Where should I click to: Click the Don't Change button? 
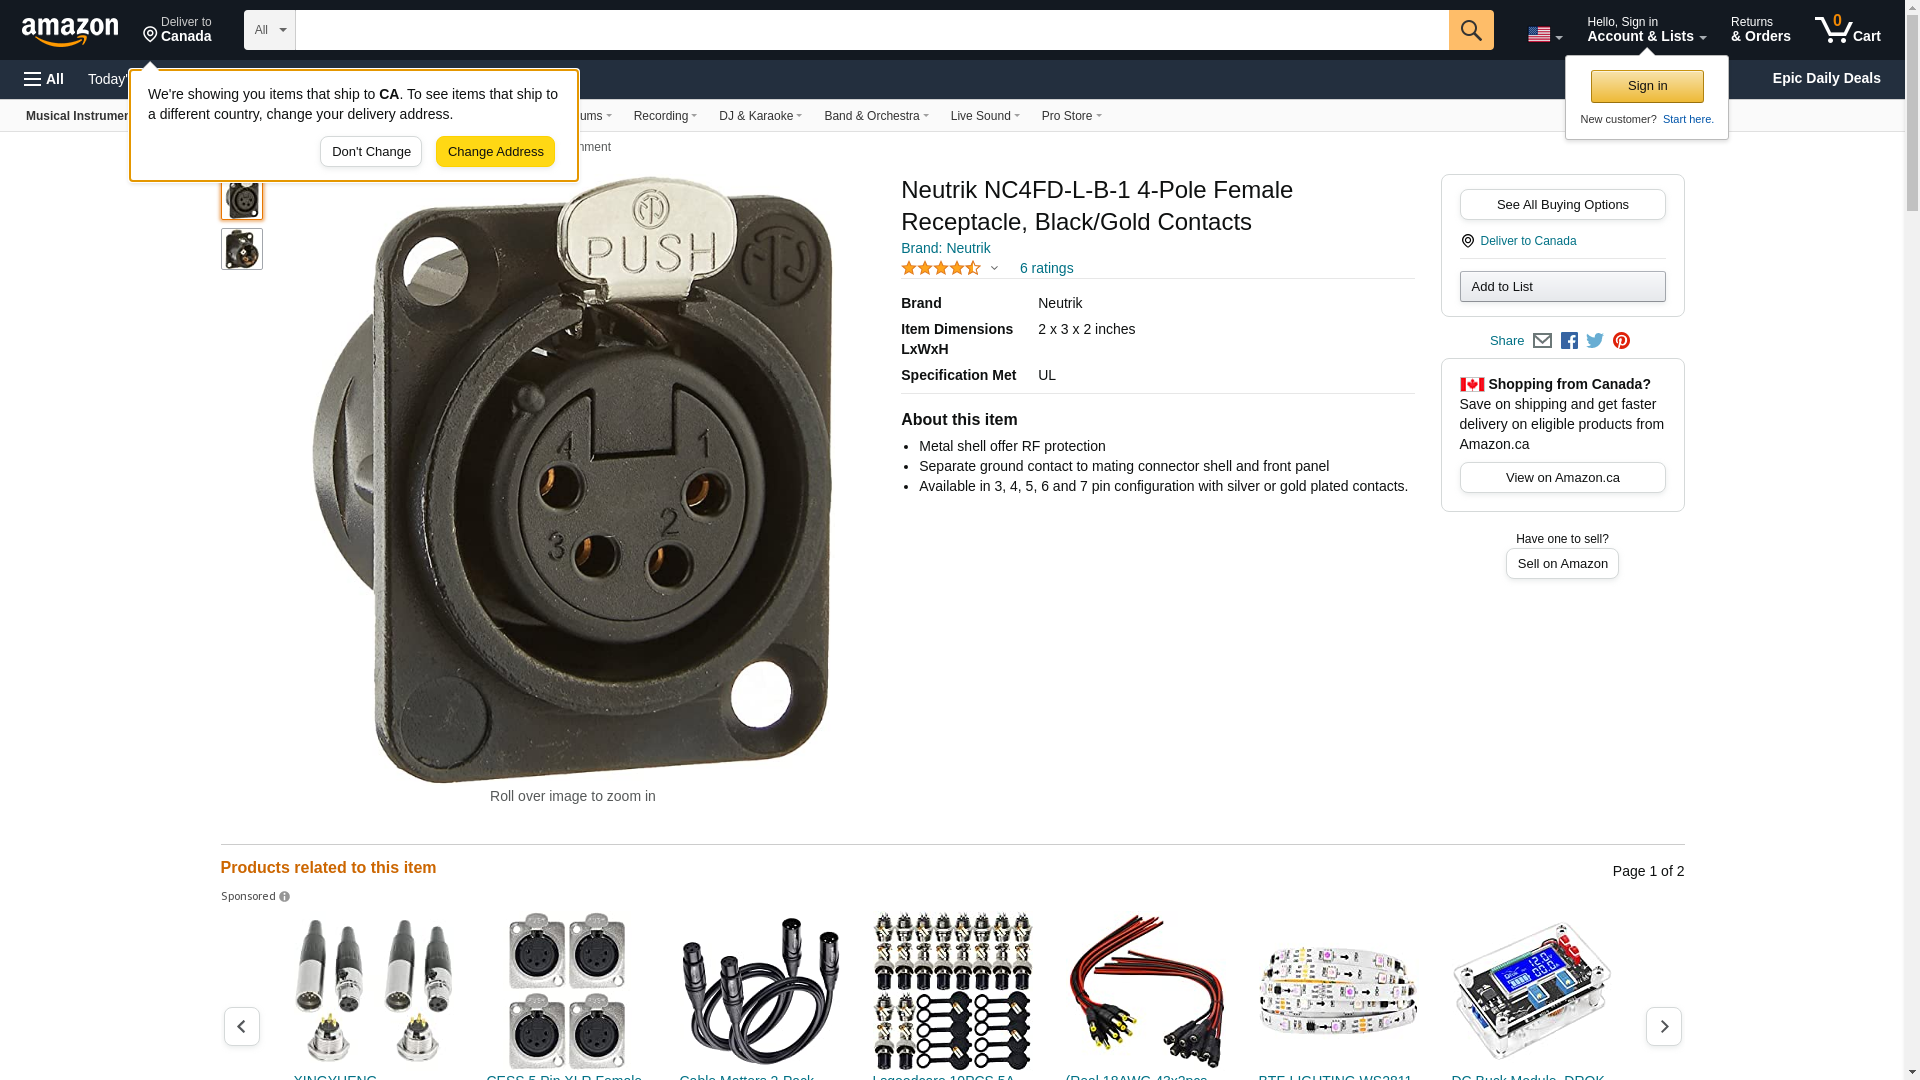coord(371,152)
